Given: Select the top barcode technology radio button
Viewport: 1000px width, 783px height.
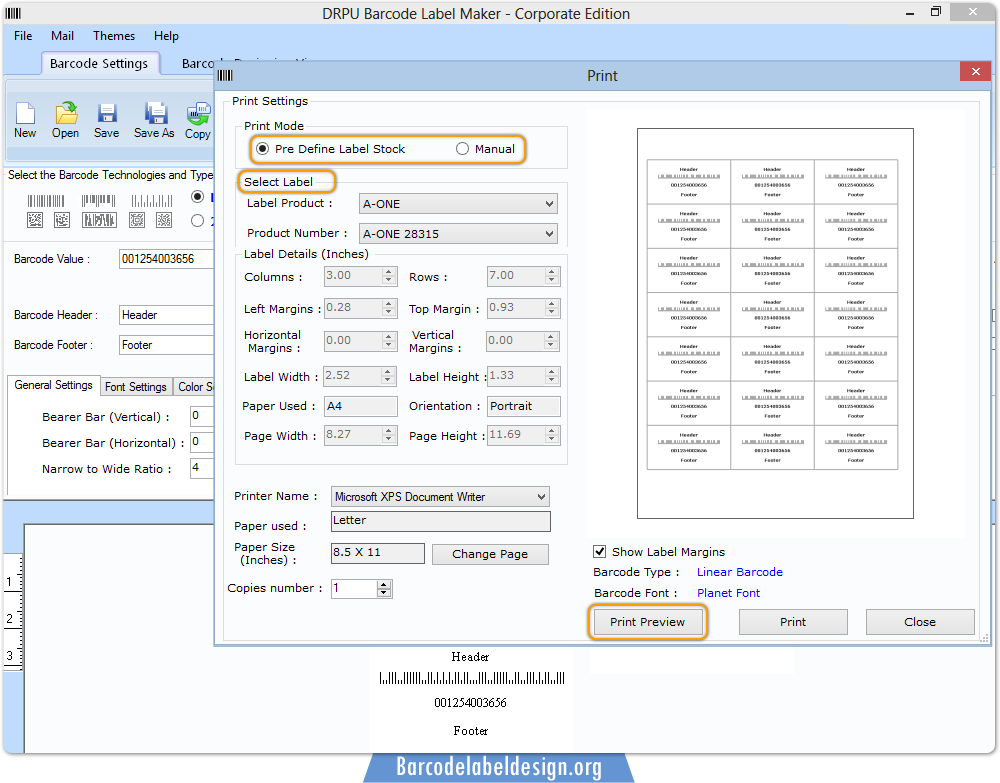Looking at the screenshot, I should point(198,196).
